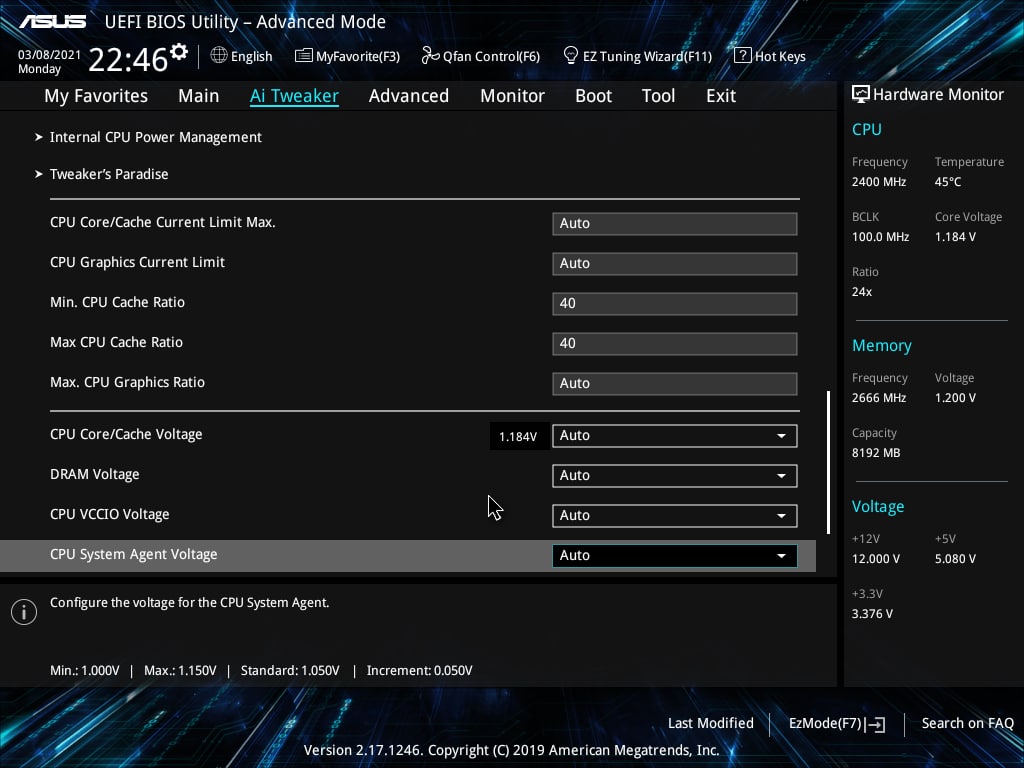Open MyFavorite(F3) label
The image size is (1024, 768).
pyautogui.click(x=358, y=56)
